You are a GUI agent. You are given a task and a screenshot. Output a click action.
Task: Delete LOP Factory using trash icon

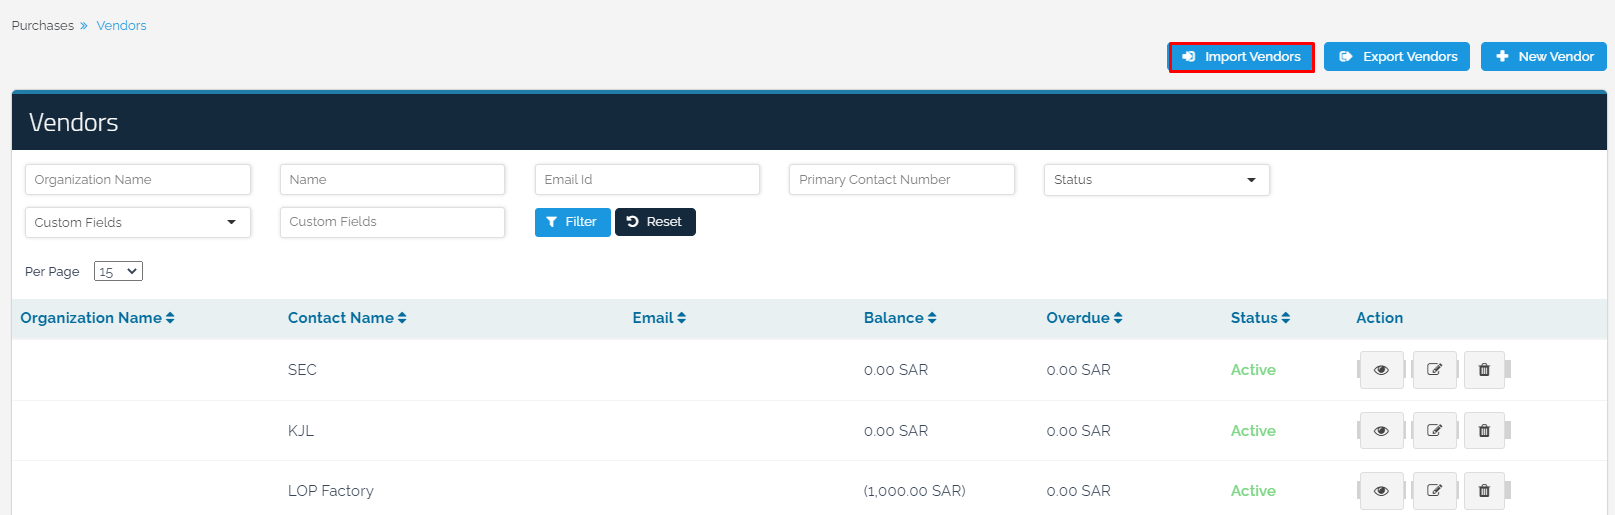point(1484,491)
